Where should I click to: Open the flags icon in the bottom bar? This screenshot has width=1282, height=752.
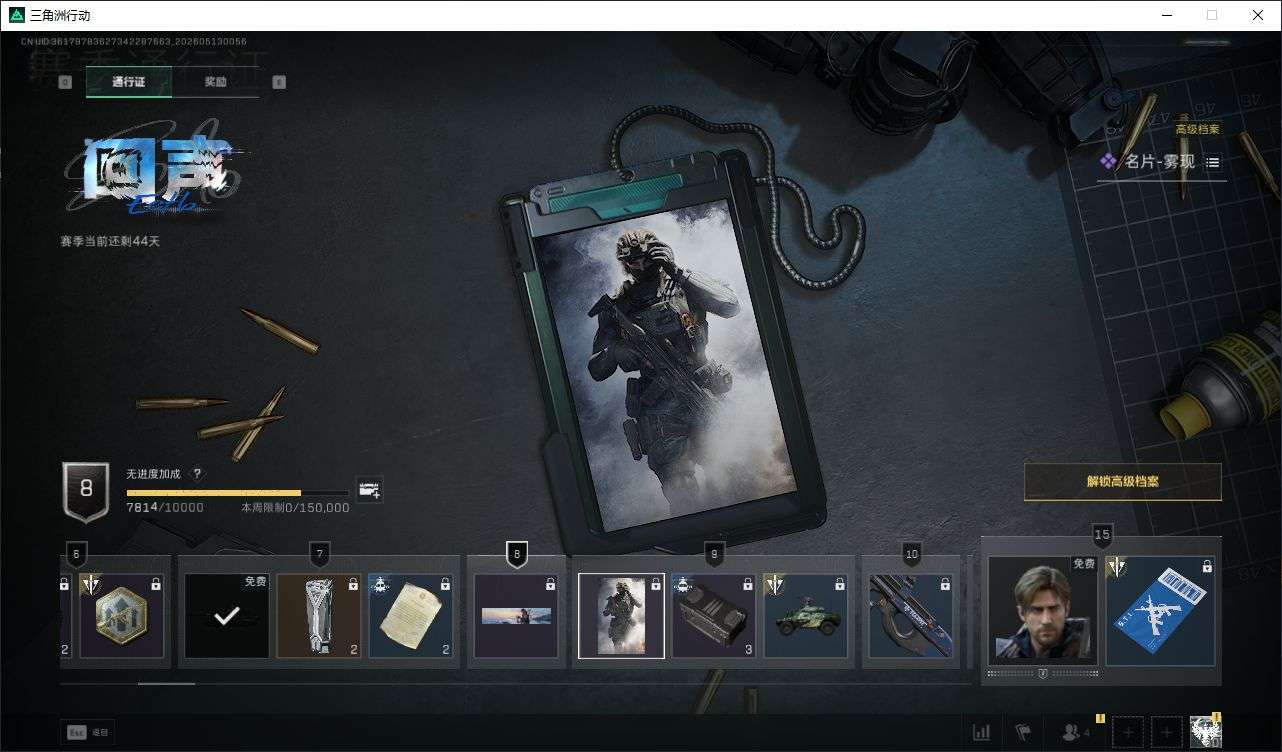pos(1023,733)
